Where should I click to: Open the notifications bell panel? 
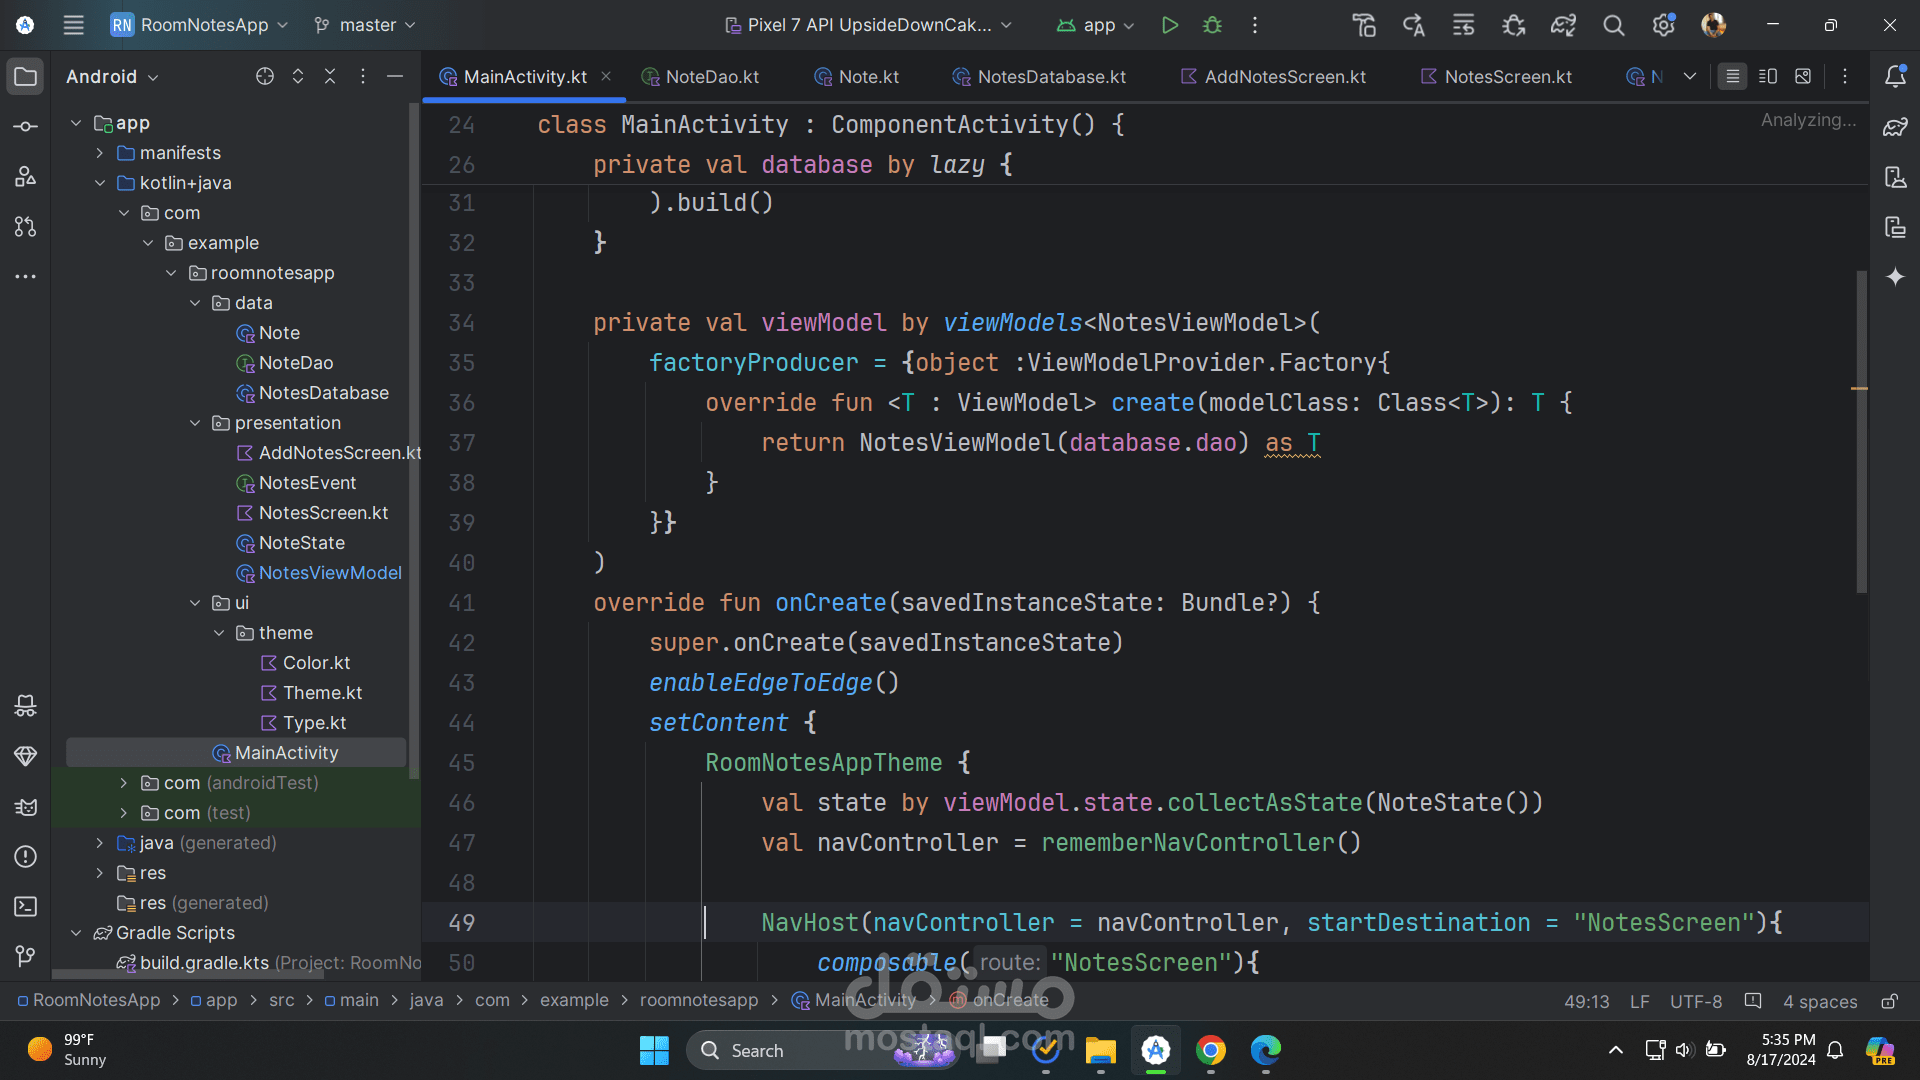(x=1895, y=77)
